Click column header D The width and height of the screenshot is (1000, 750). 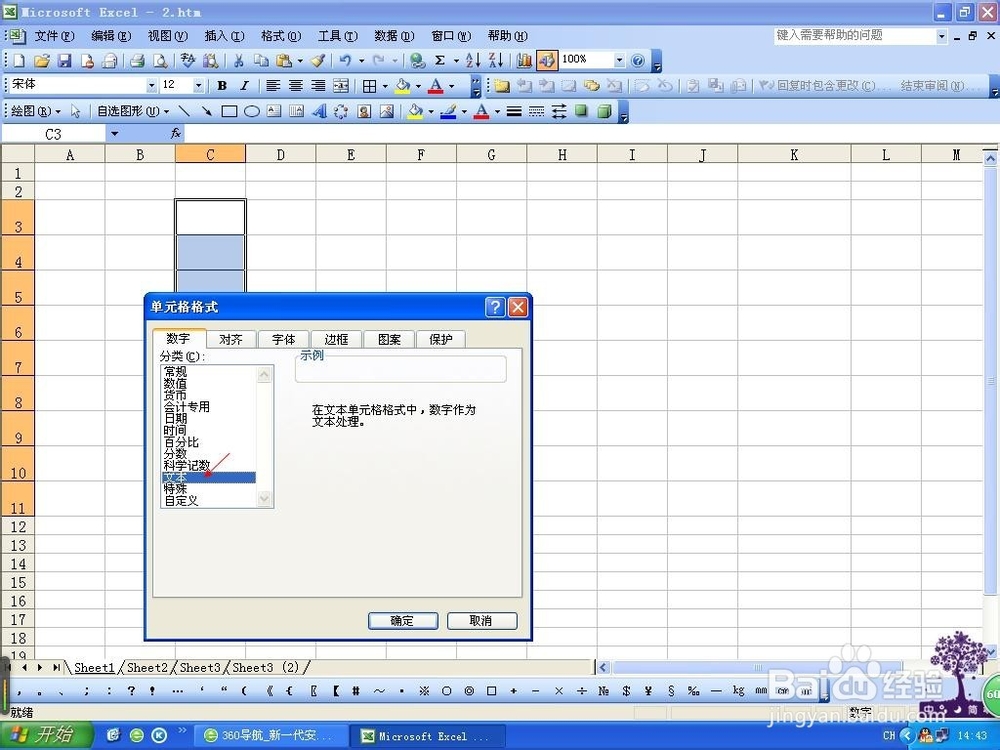pyautogui.click(x=281, y=154)
